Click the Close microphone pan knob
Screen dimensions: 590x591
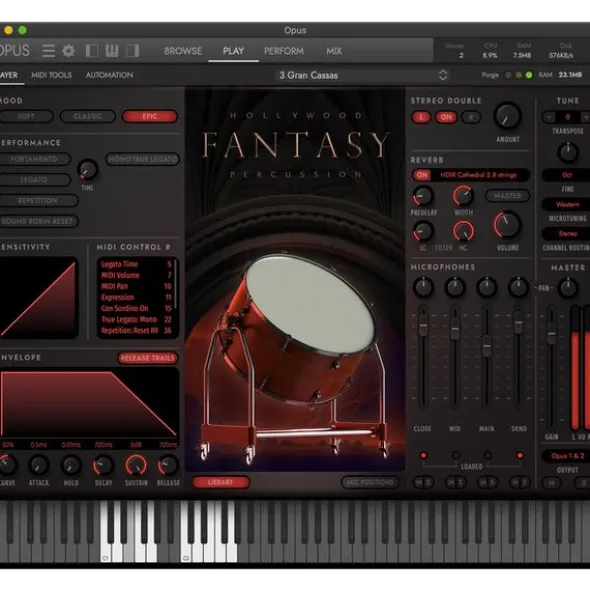pos(423,287)
